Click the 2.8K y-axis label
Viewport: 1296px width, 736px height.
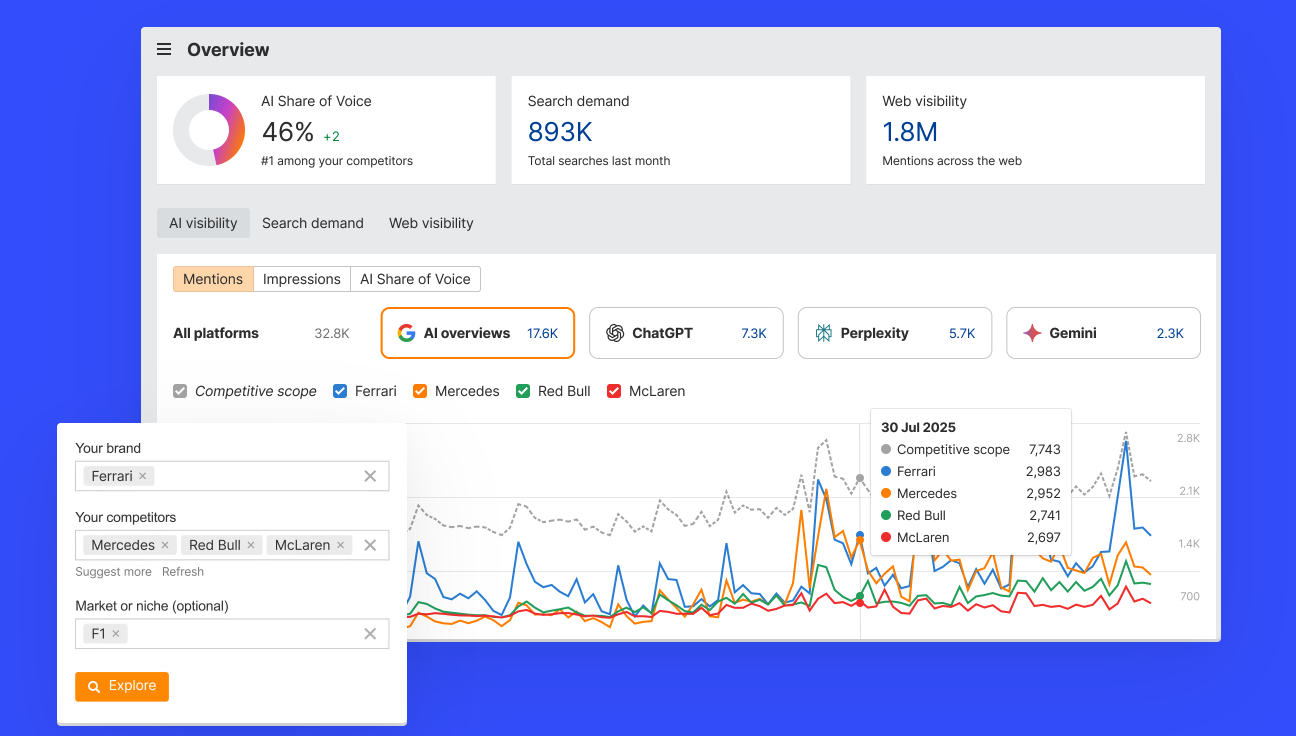tap(1188, 438)
